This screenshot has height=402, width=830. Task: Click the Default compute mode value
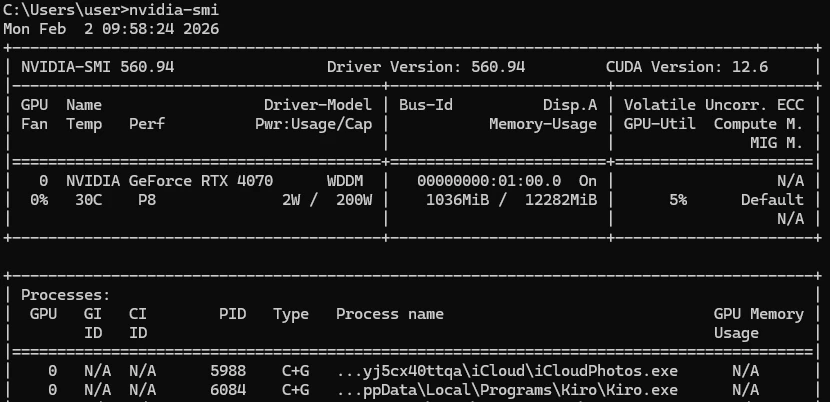tap(772, 200)
